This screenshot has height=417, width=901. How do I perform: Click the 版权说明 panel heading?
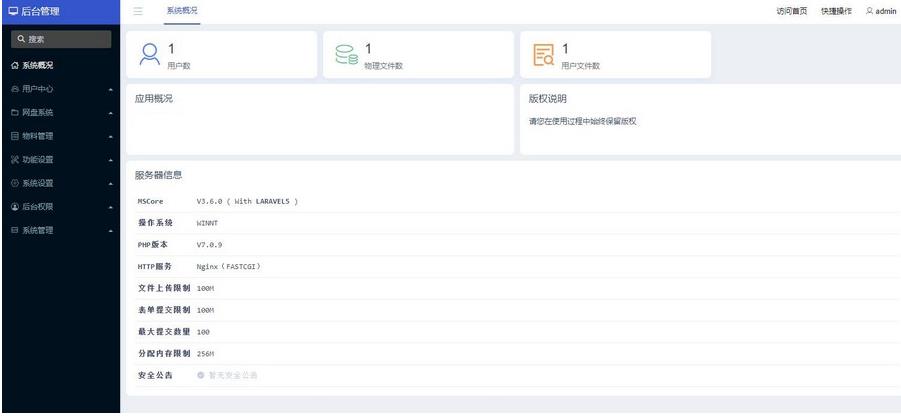tap(548, 99)
